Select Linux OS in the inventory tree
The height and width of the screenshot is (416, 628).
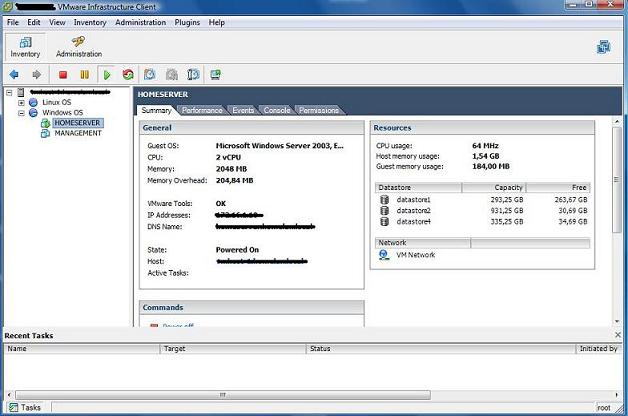click(x=56, y=102)
